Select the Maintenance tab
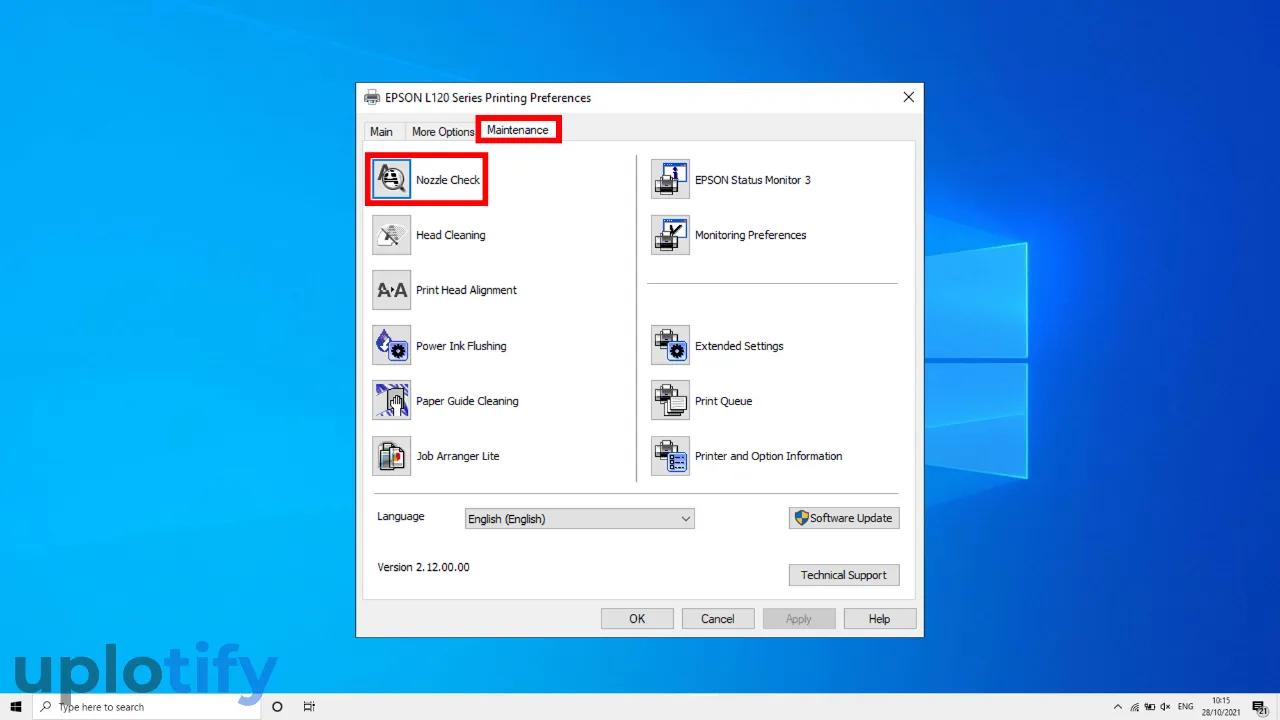Image resolution: width=1280 pixels, height=720 pixels. (x=518, y=130)
